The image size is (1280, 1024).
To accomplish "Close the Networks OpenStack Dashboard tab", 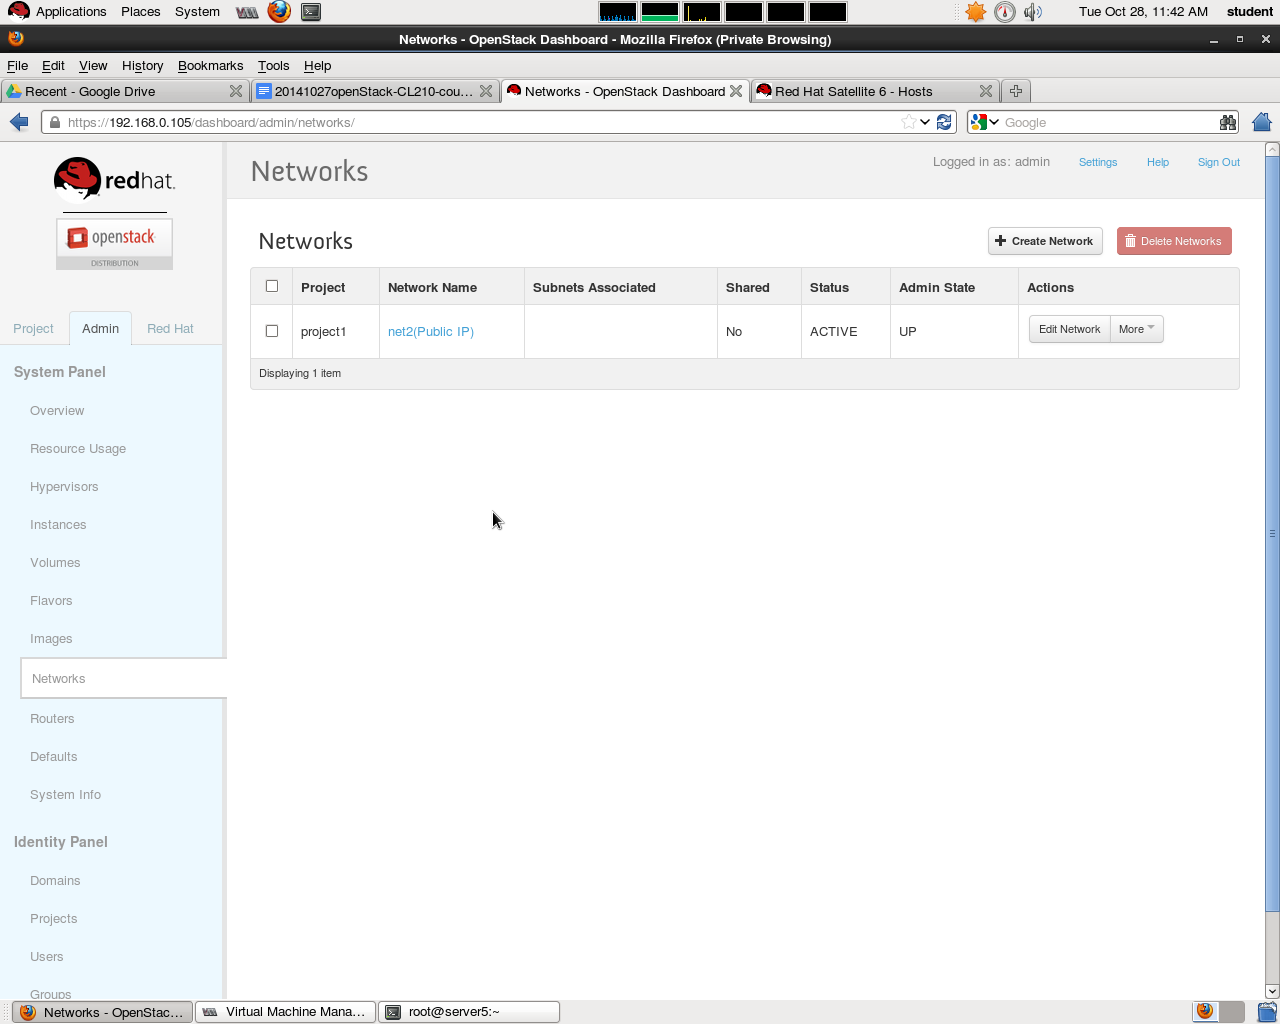I will [x=736, y=91].
